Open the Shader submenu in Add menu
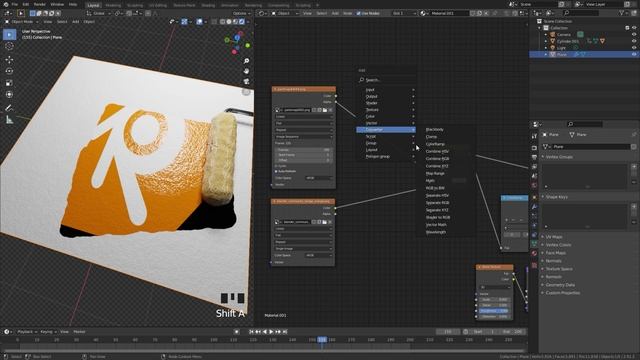 pos(386,103)
